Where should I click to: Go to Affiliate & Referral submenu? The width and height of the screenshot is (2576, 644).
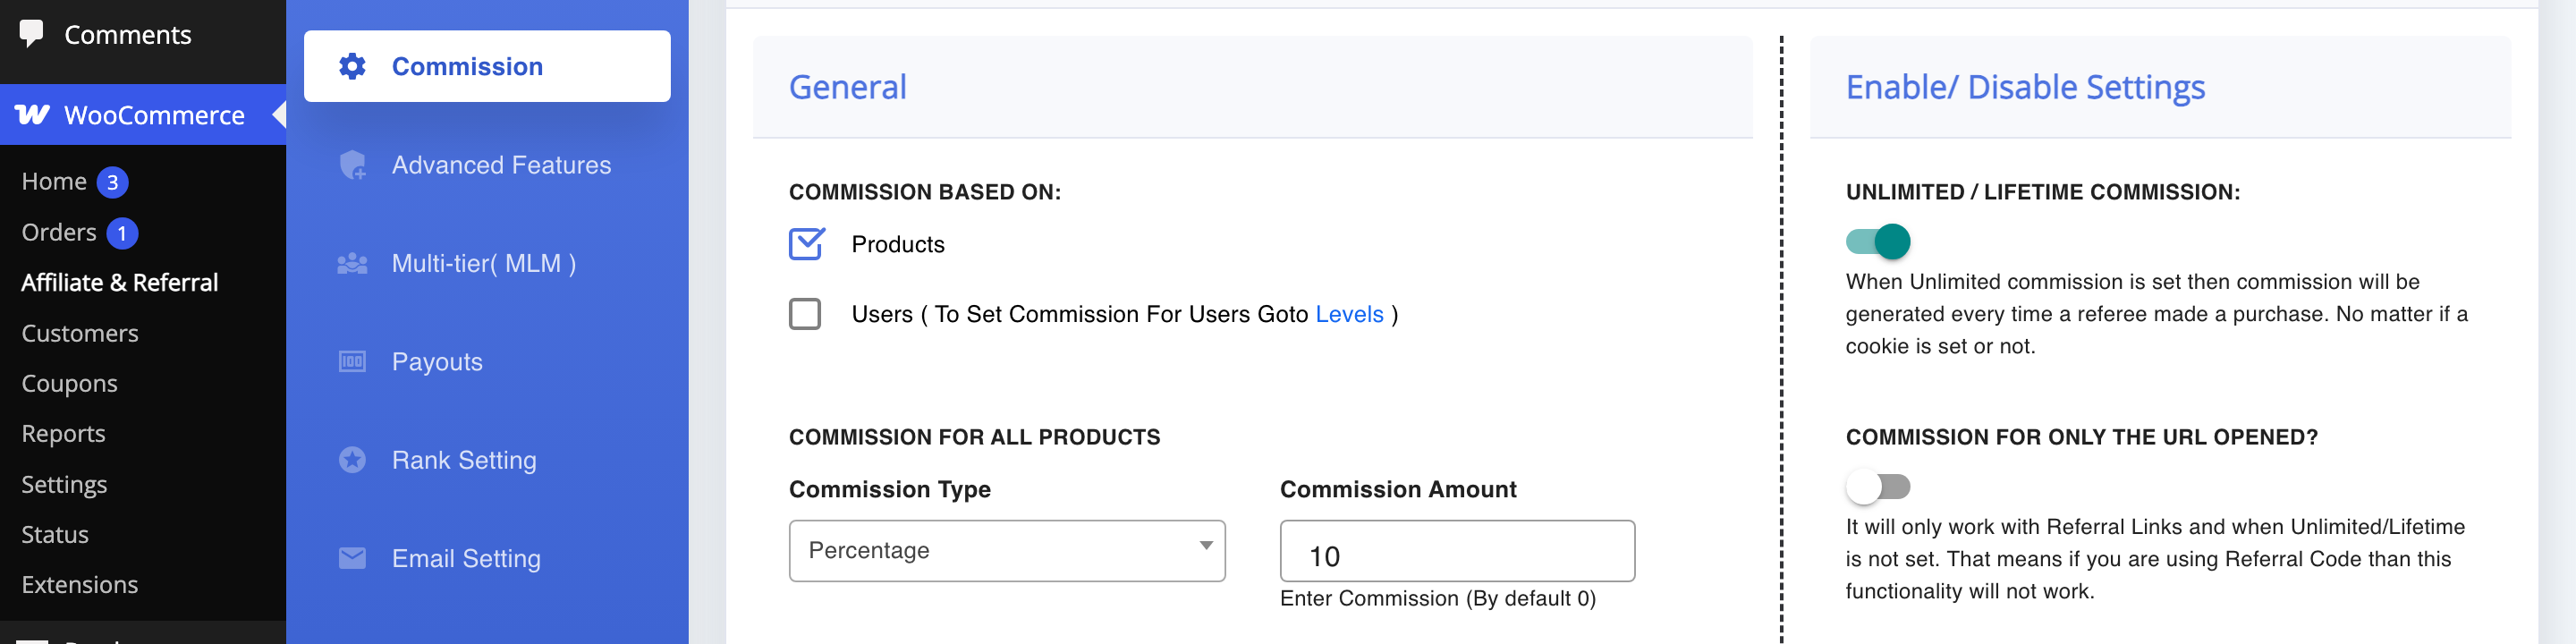click(119, 283)
